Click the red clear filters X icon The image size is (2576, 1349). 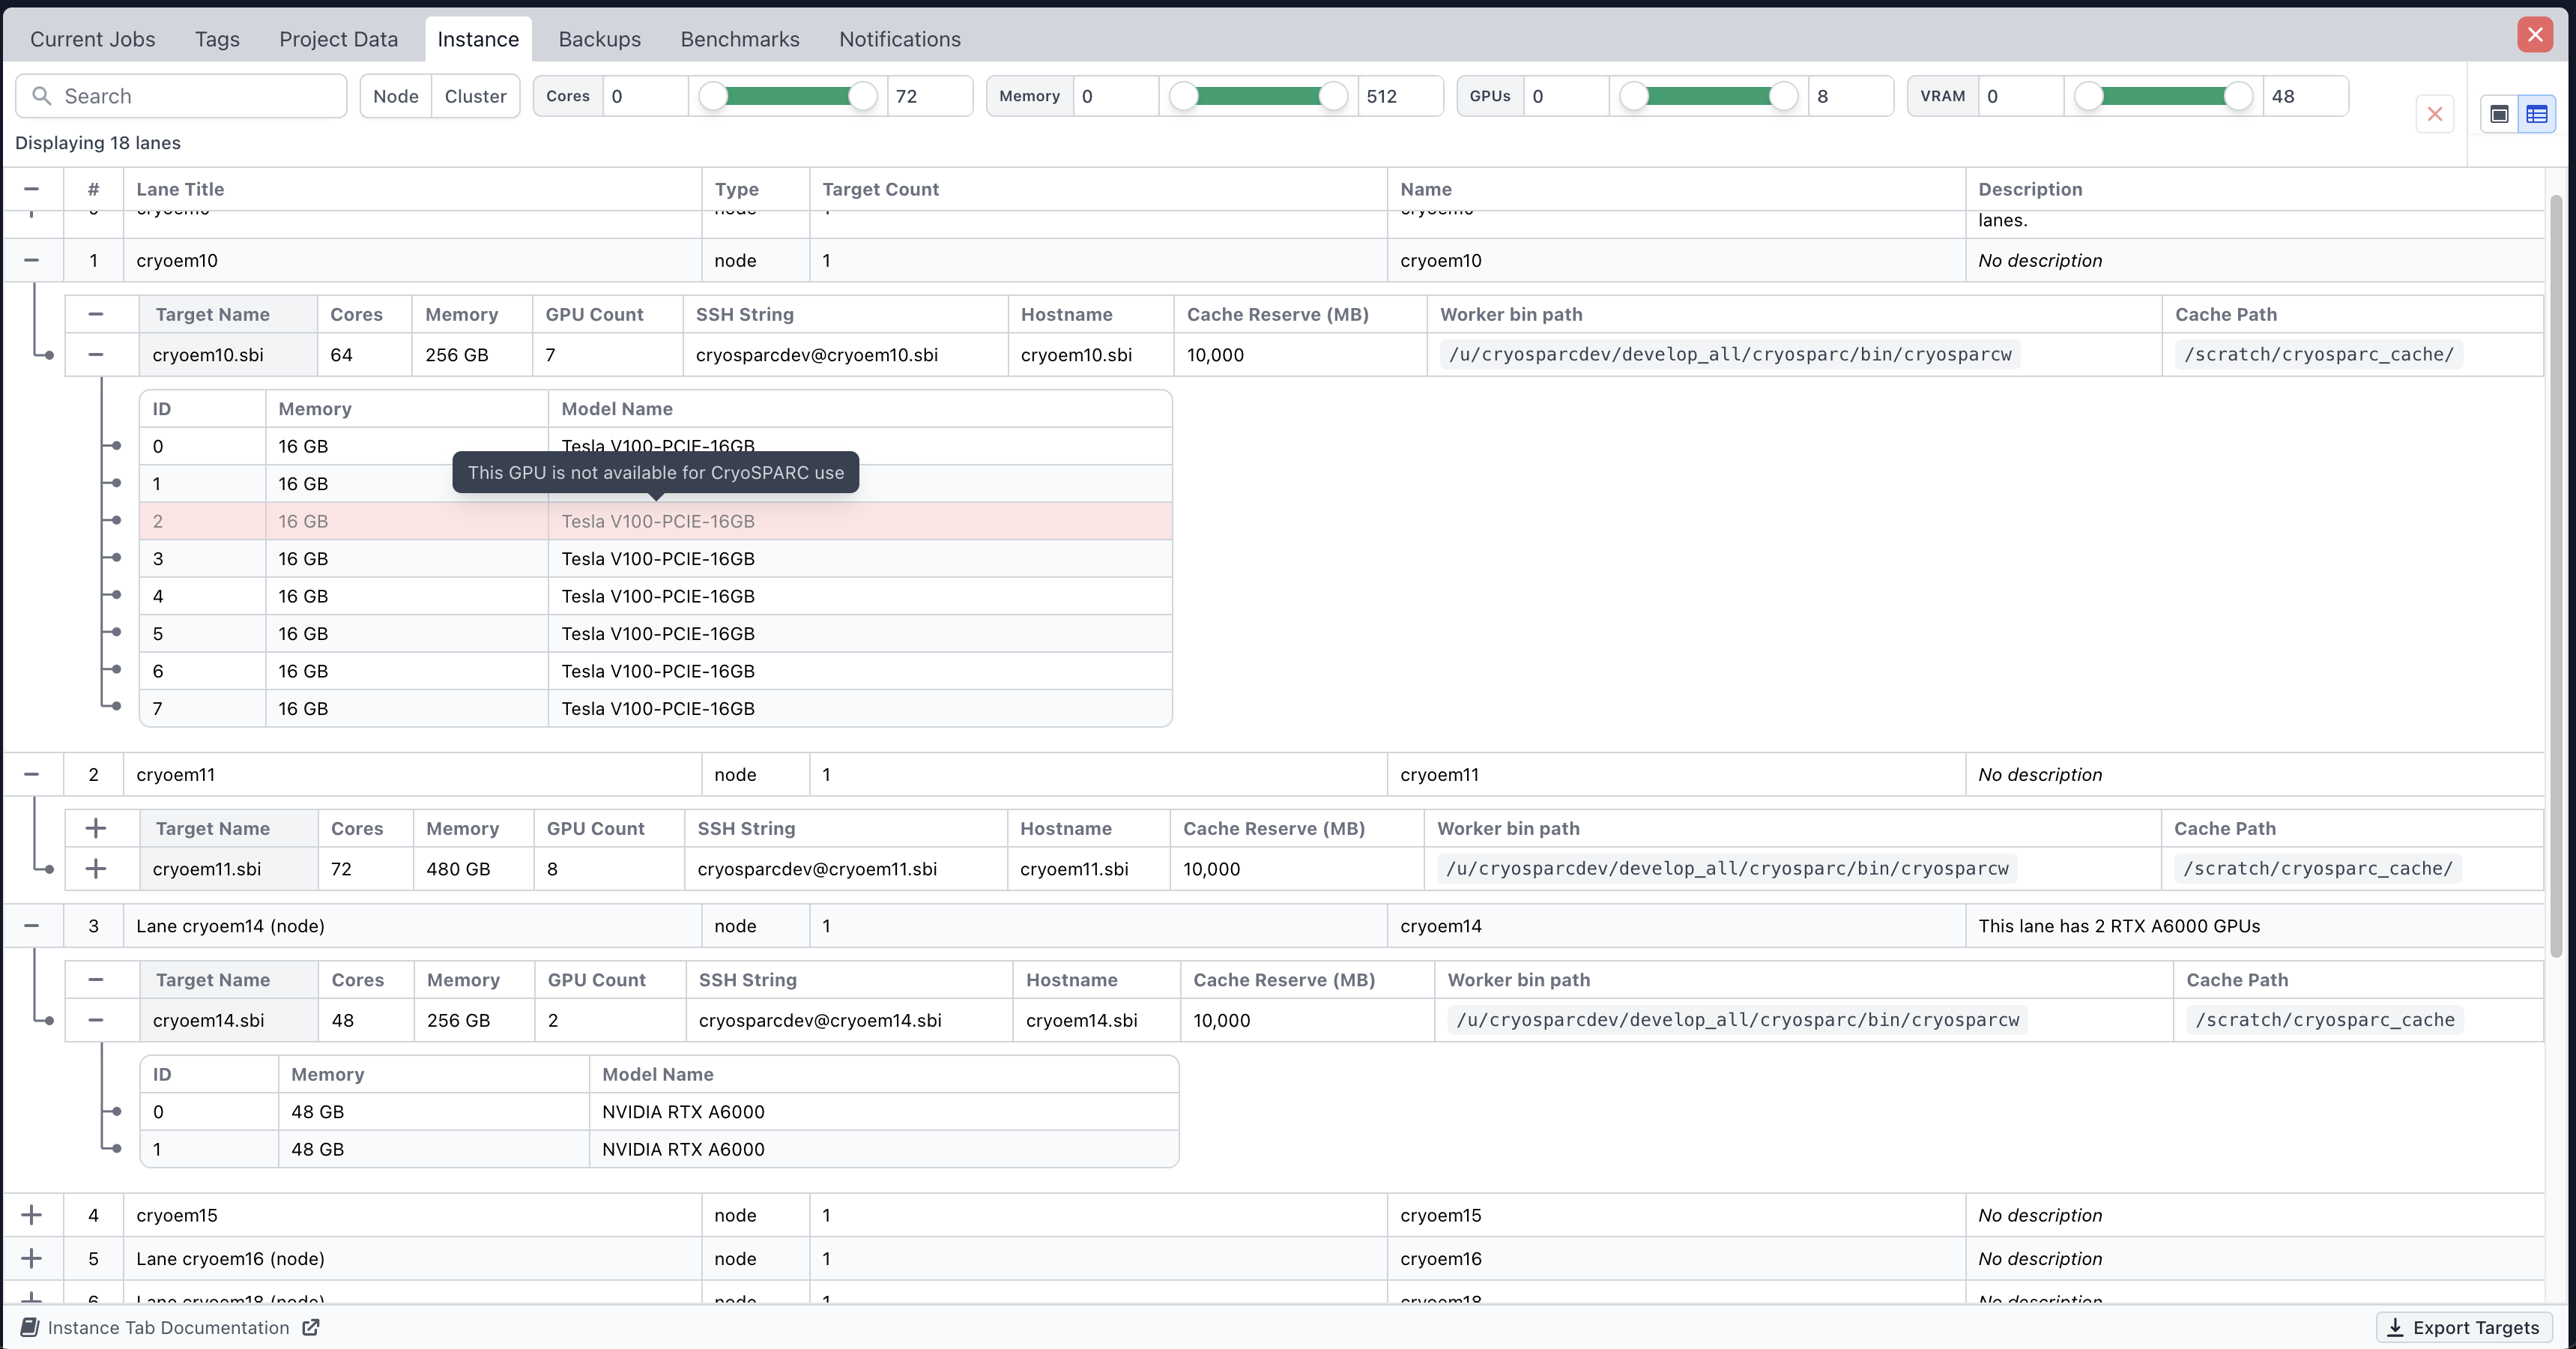click(x=2435, y=114)
